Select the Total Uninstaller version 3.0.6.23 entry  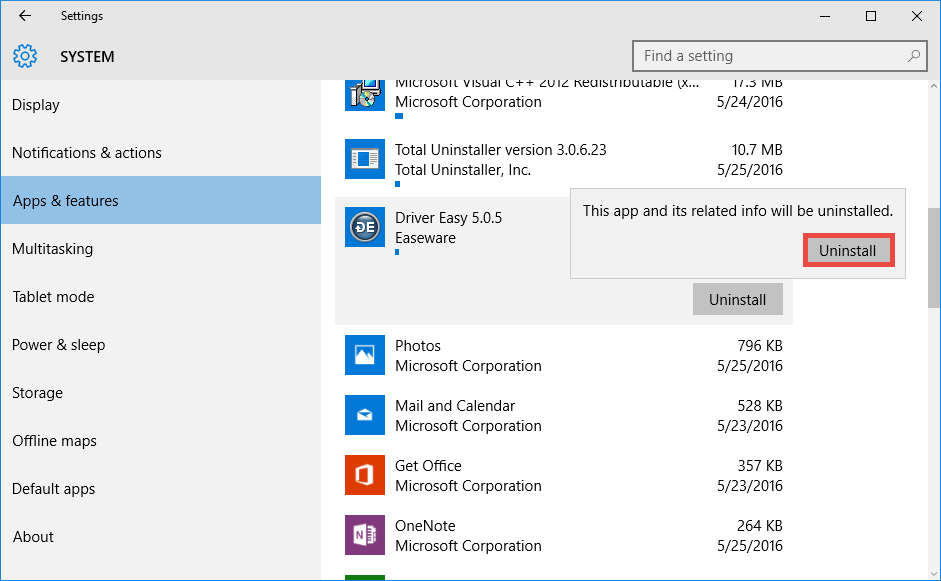tap(501, 149)
